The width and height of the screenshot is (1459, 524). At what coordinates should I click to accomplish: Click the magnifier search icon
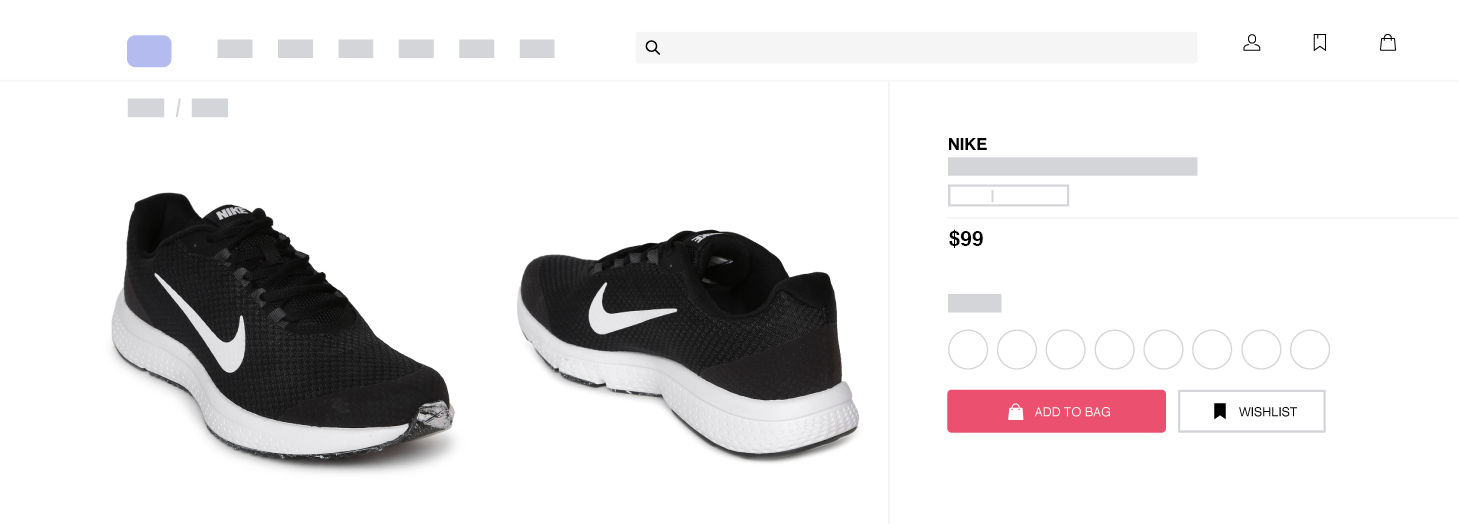click(653, 47)
